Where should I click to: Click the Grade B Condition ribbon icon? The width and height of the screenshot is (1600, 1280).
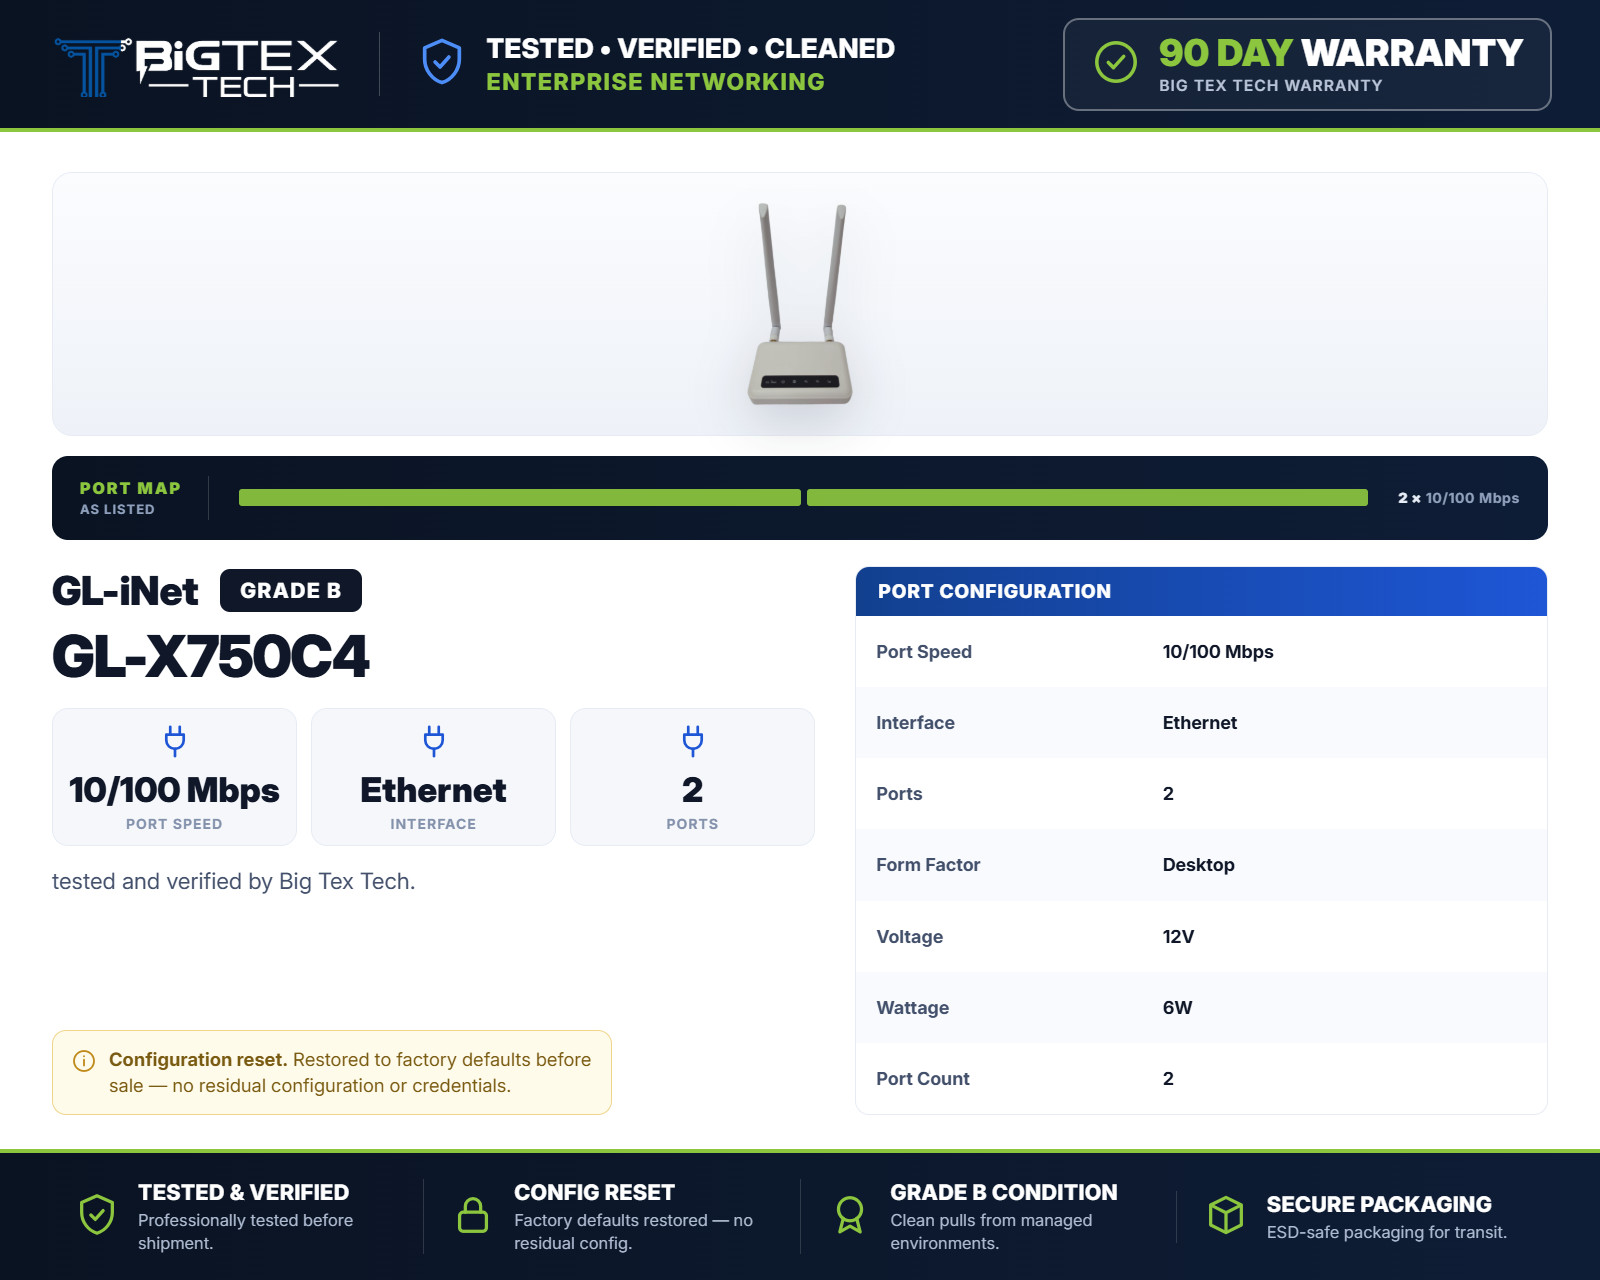coord(850,1215)
